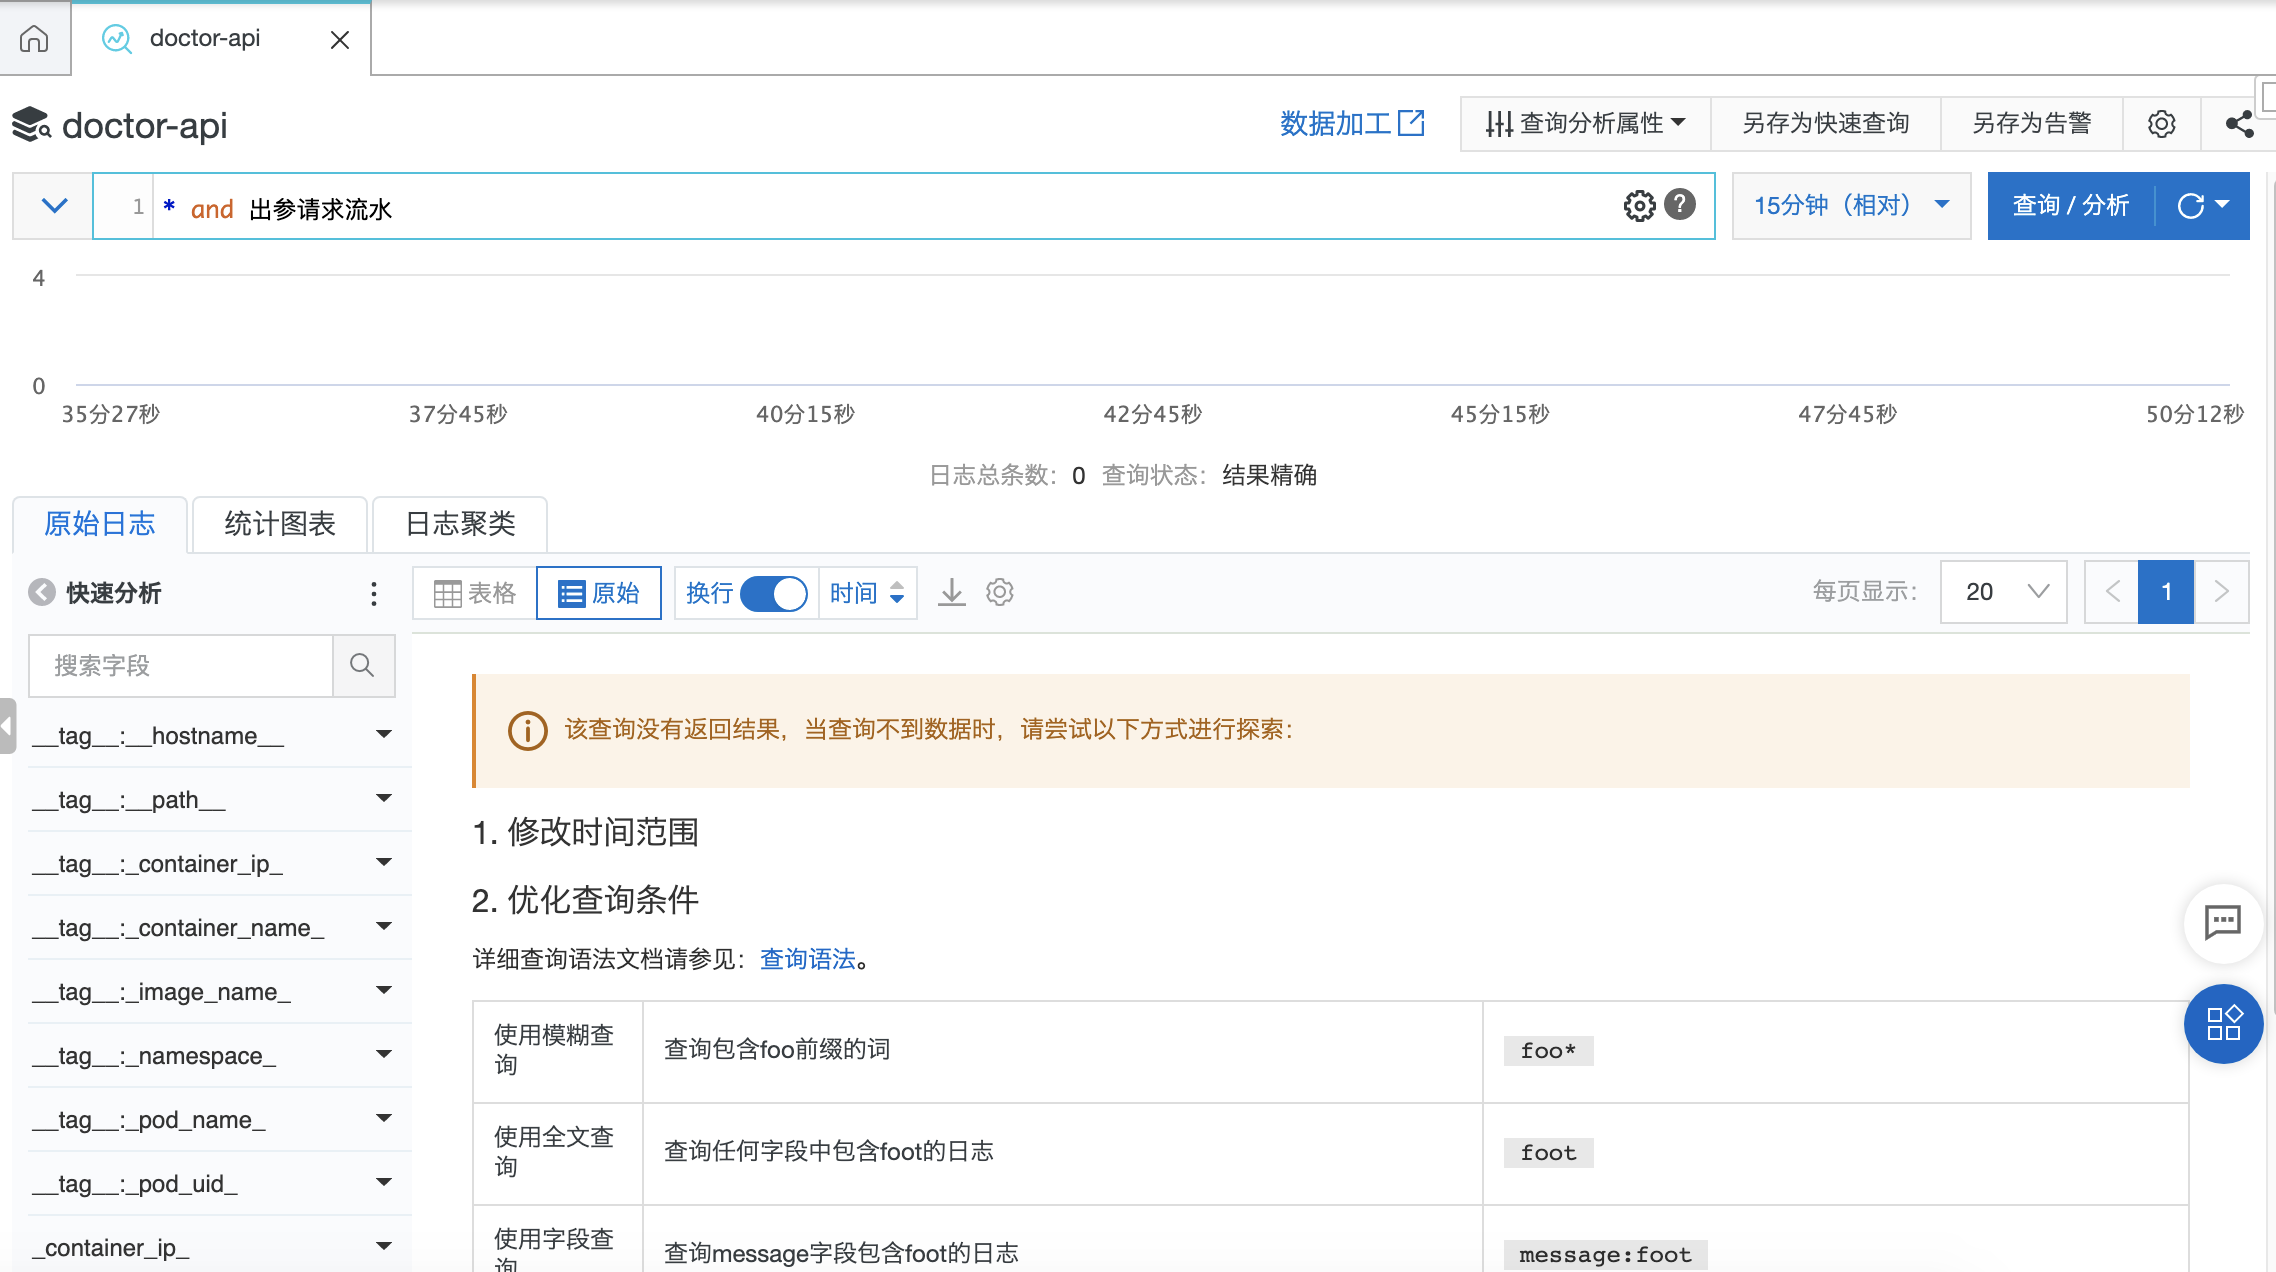Viewport: 2276px width, 1272px height.
Task: Select the 原始 raw view mode
Action: pos(598,593)
